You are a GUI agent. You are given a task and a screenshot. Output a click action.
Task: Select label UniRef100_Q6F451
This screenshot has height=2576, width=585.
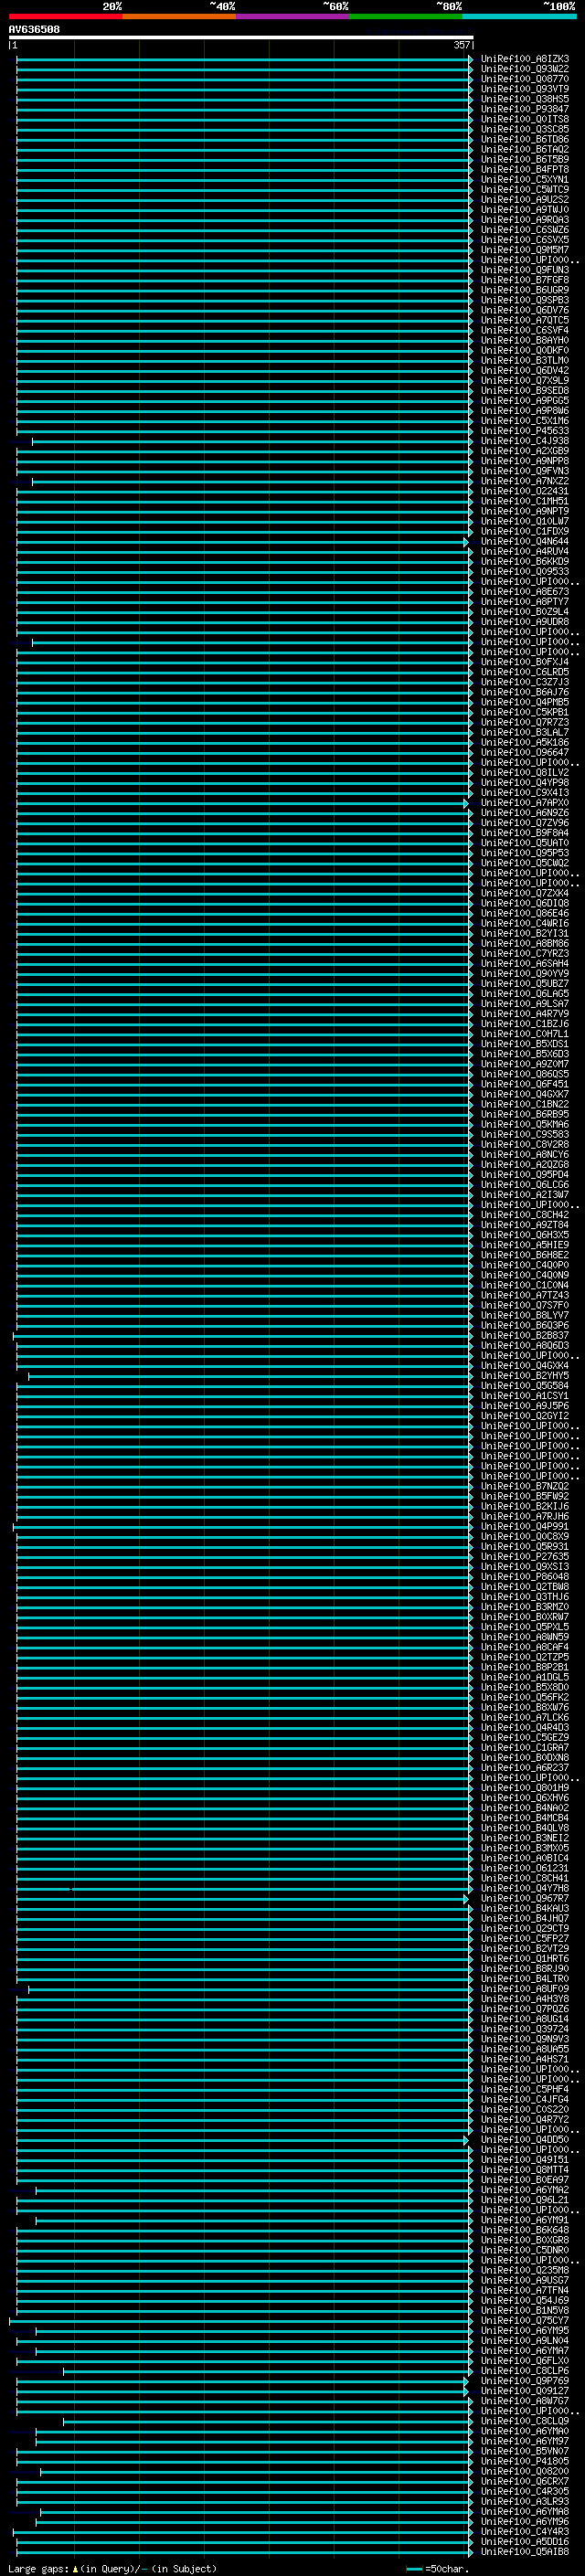click(x=524, y=1084)
